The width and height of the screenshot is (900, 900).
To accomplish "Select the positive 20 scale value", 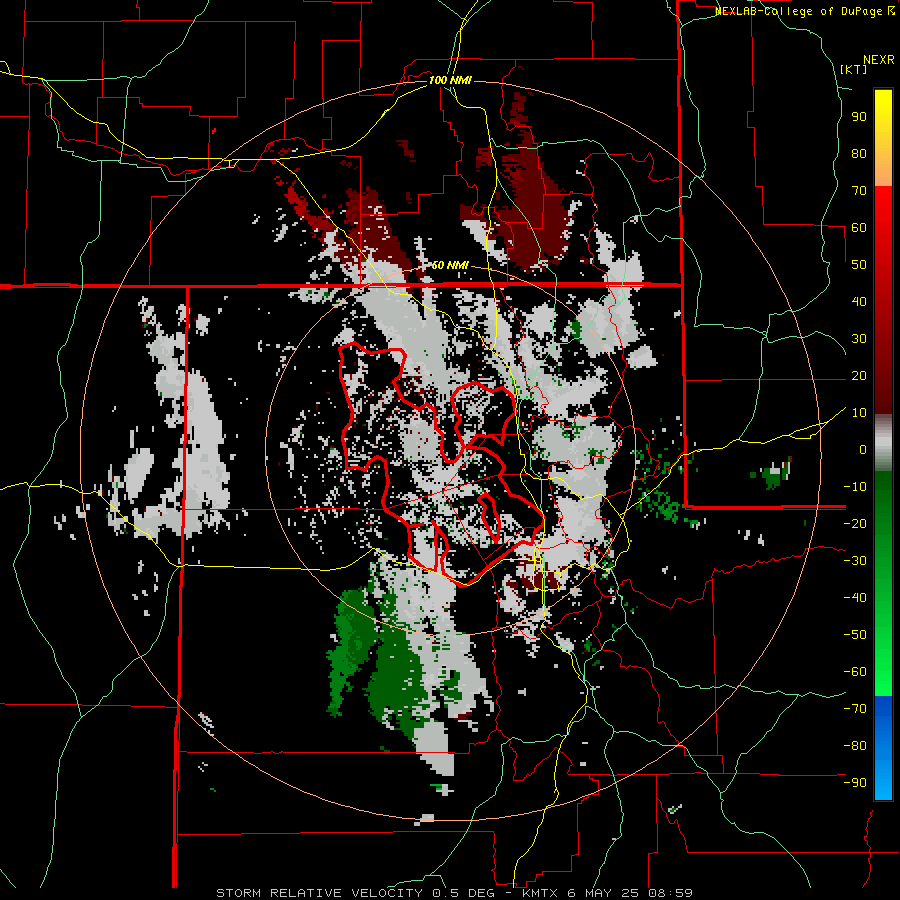I will pyautogui.click(x=859, y=376).
